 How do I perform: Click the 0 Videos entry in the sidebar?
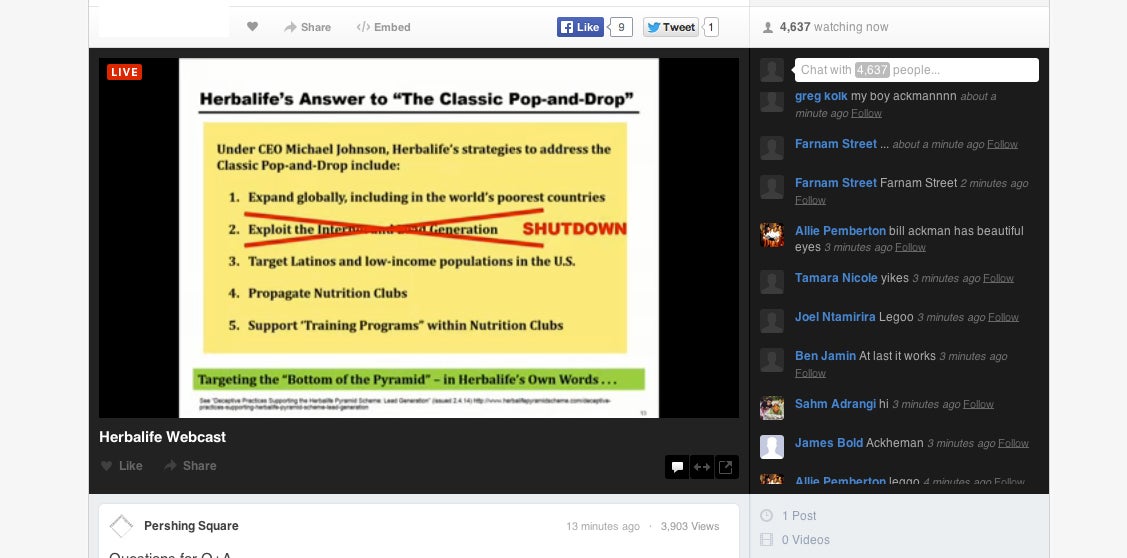pos(806,540)
